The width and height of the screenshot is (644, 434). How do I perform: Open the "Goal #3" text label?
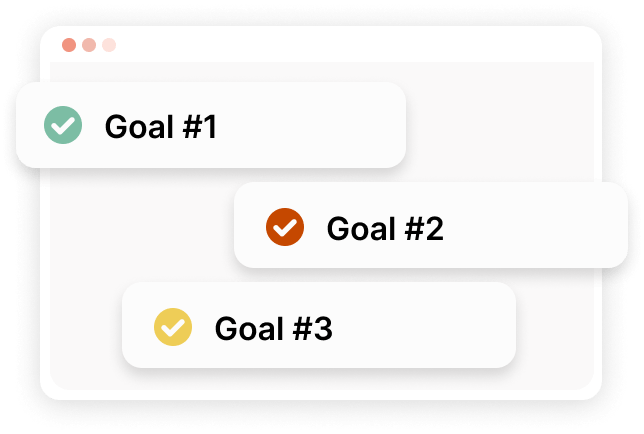coord(273,328)
